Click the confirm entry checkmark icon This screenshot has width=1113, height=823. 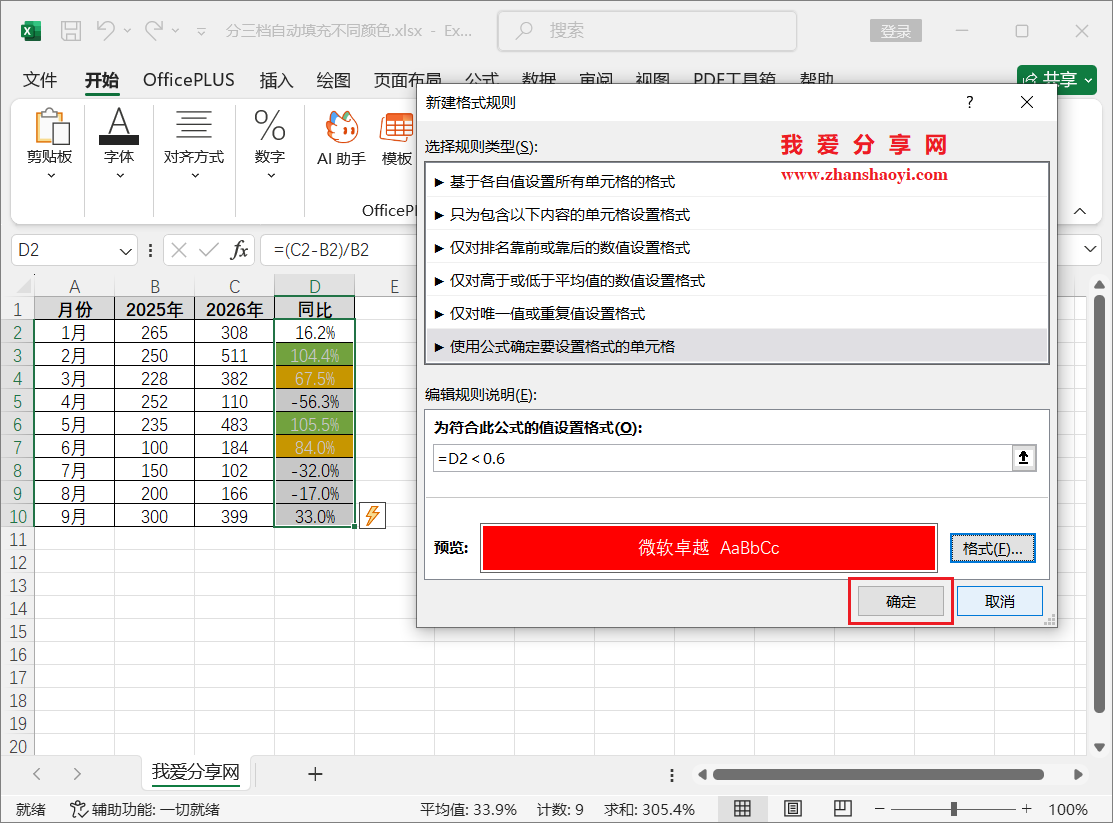point(209,250)
